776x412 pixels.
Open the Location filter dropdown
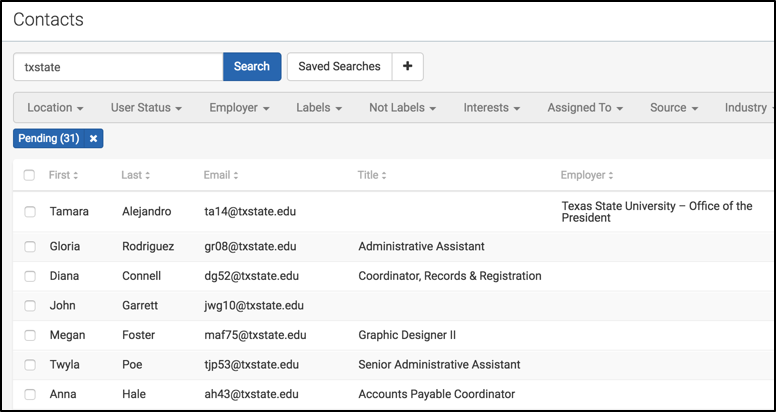pyautogui.click(x=55, y=107)
